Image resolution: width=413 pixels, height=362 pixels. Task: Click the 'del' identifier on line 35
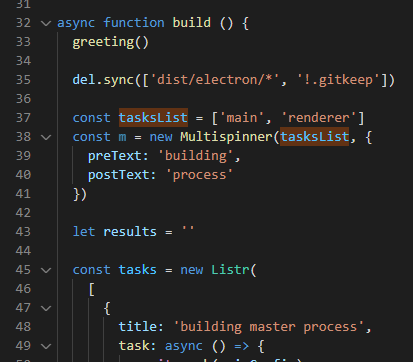coord(84,80)
